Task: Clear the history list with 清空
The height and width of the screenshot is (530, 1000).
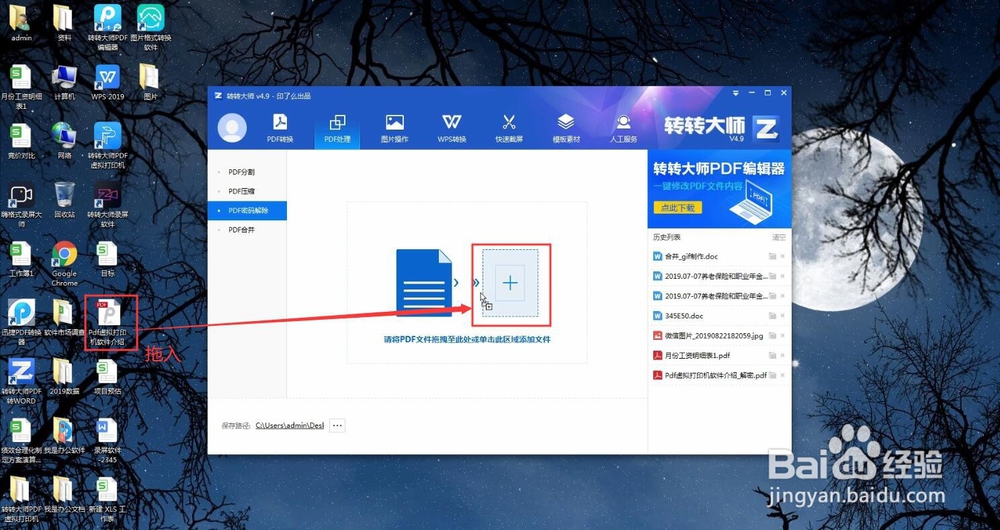Action: coord(779,237)
